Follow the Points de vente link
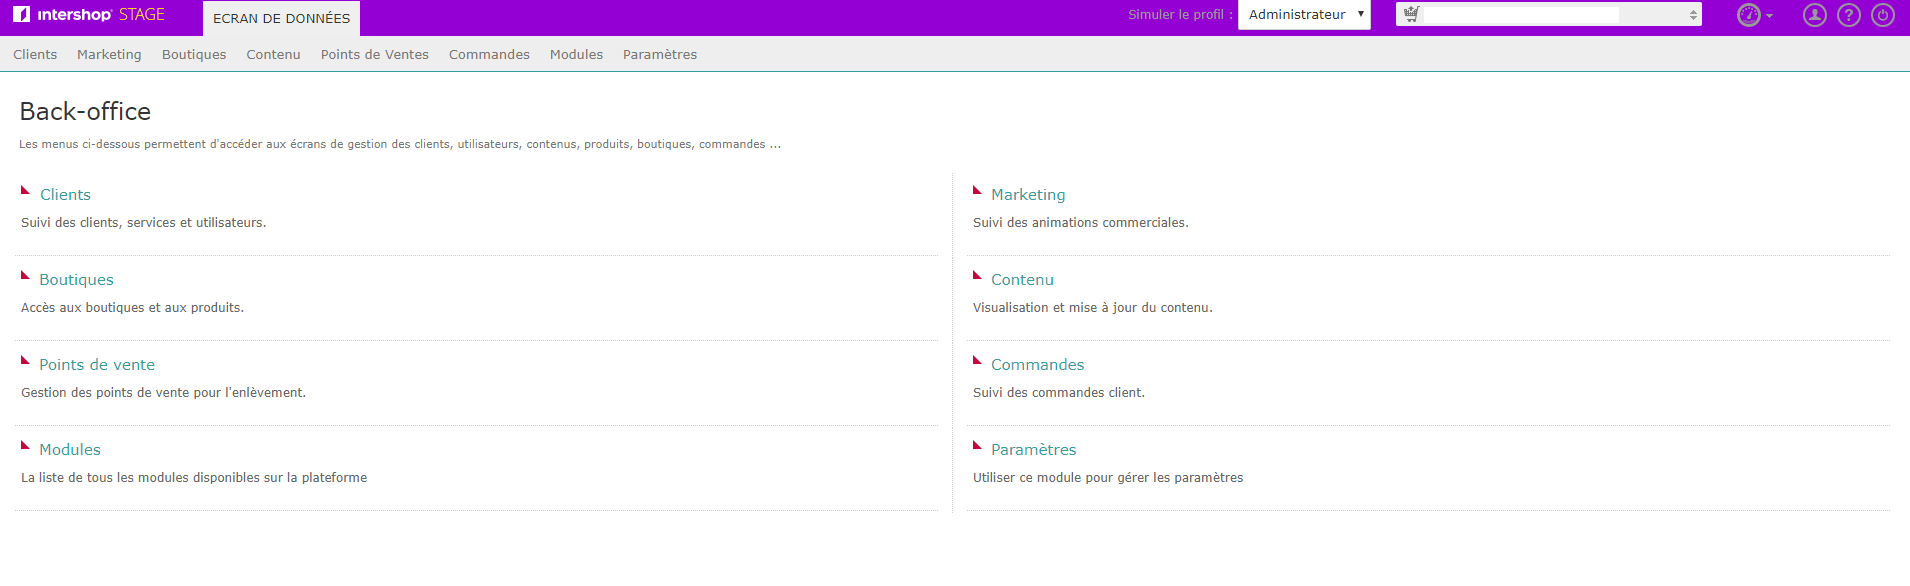1910x586 pixels. (97, 365)
